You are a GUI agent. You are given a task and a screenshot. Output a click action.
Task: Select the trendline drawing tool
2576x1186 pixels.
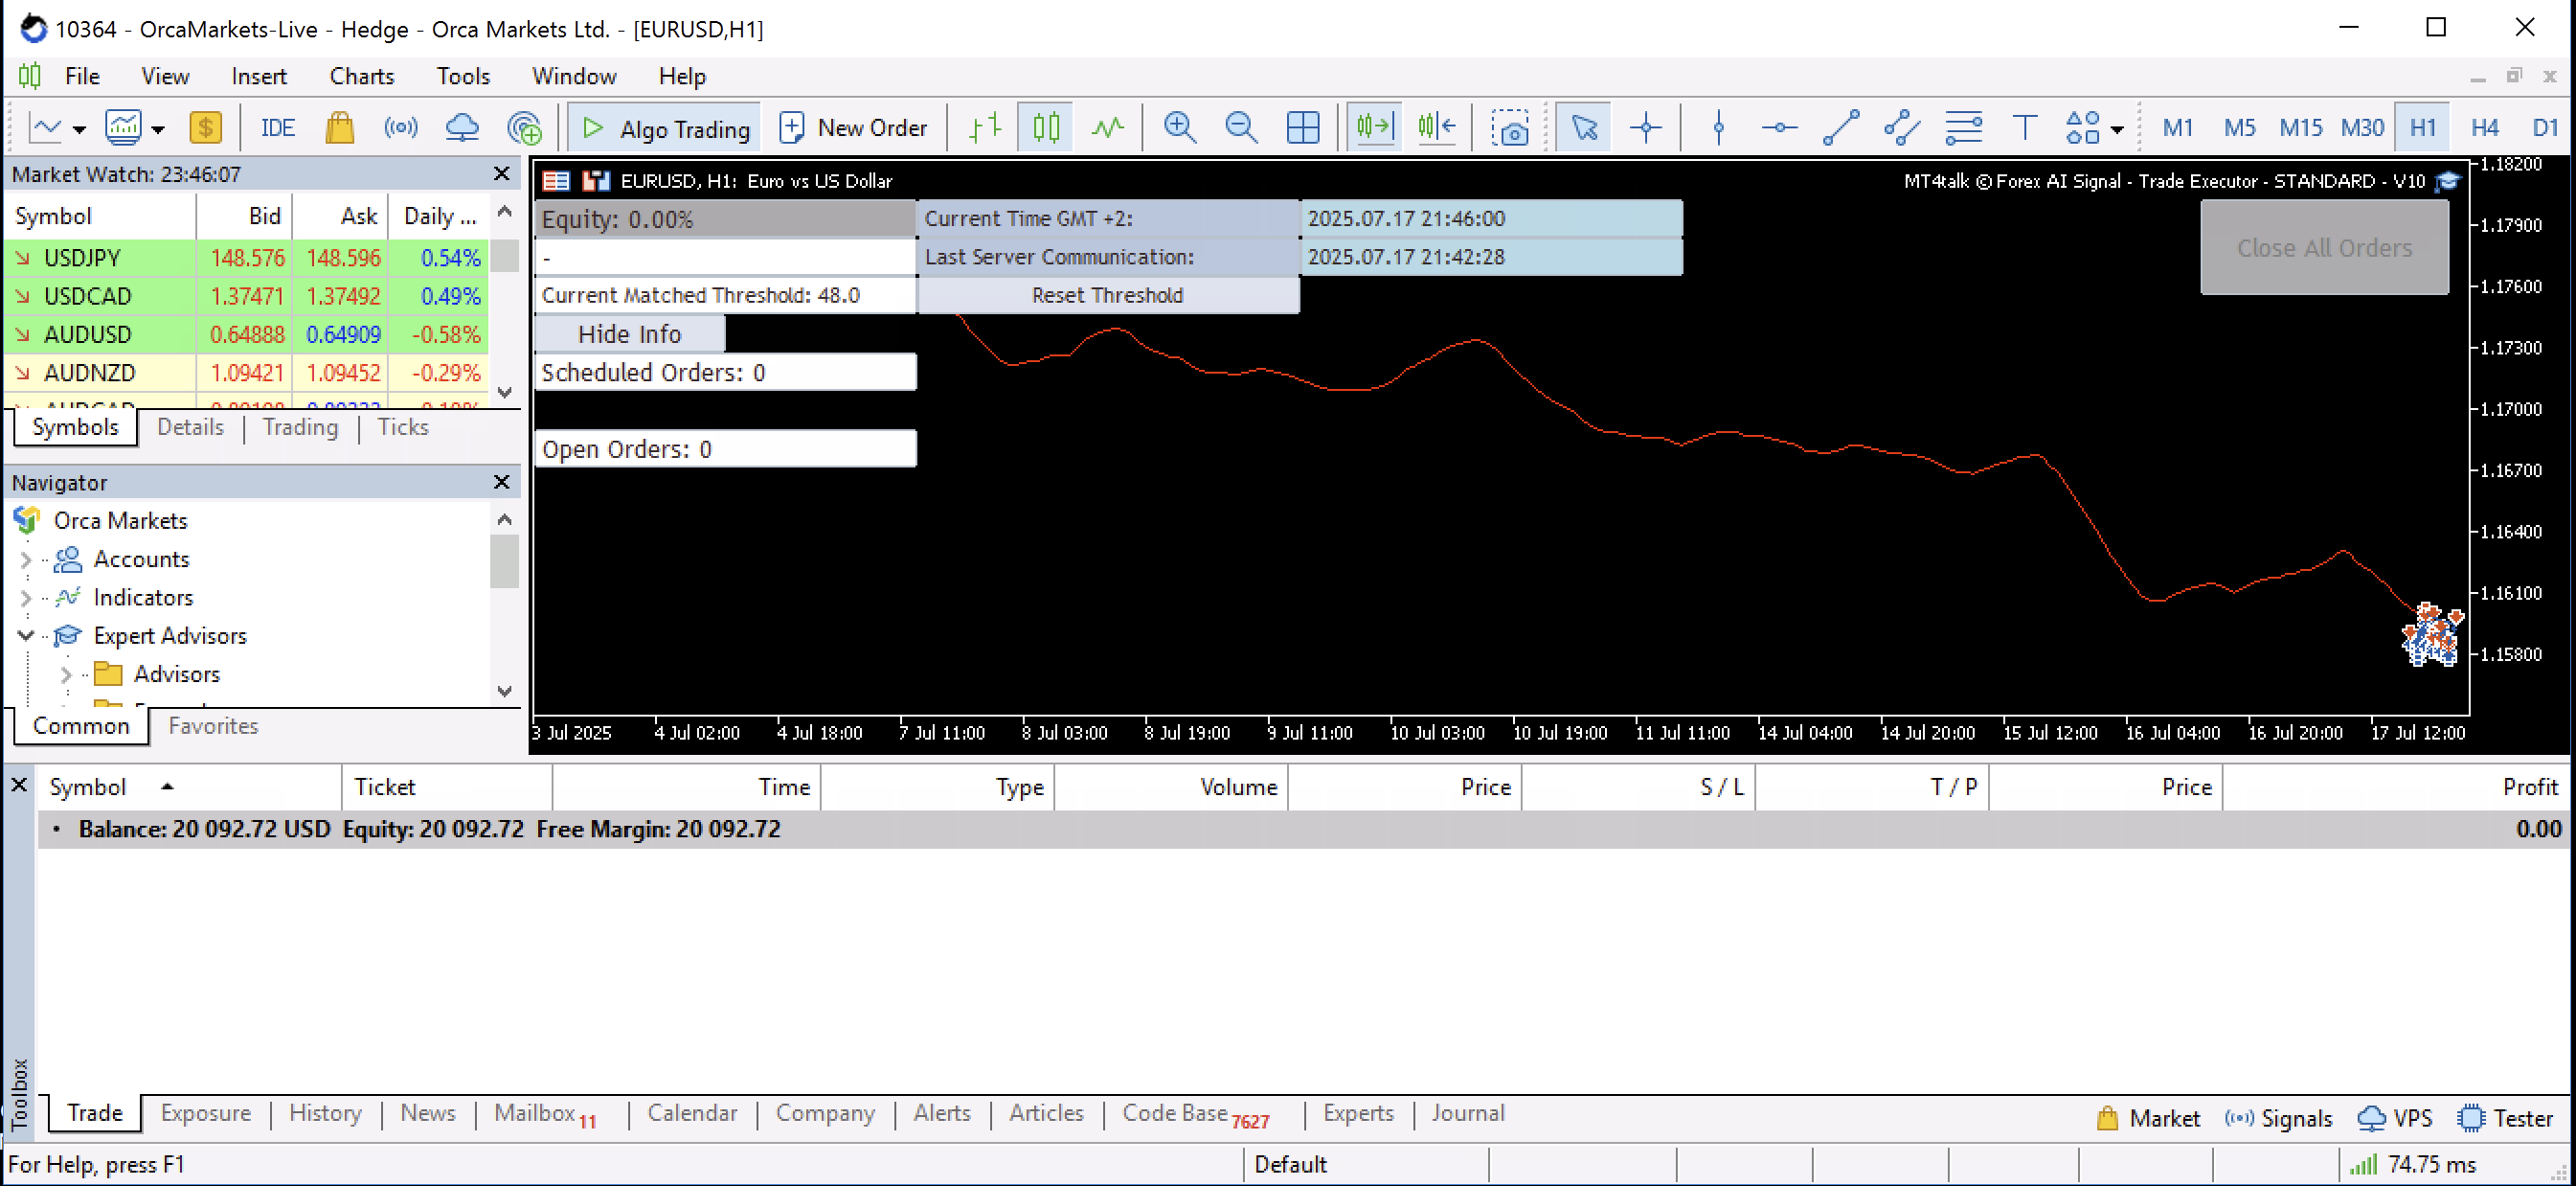coord(1840,128)
